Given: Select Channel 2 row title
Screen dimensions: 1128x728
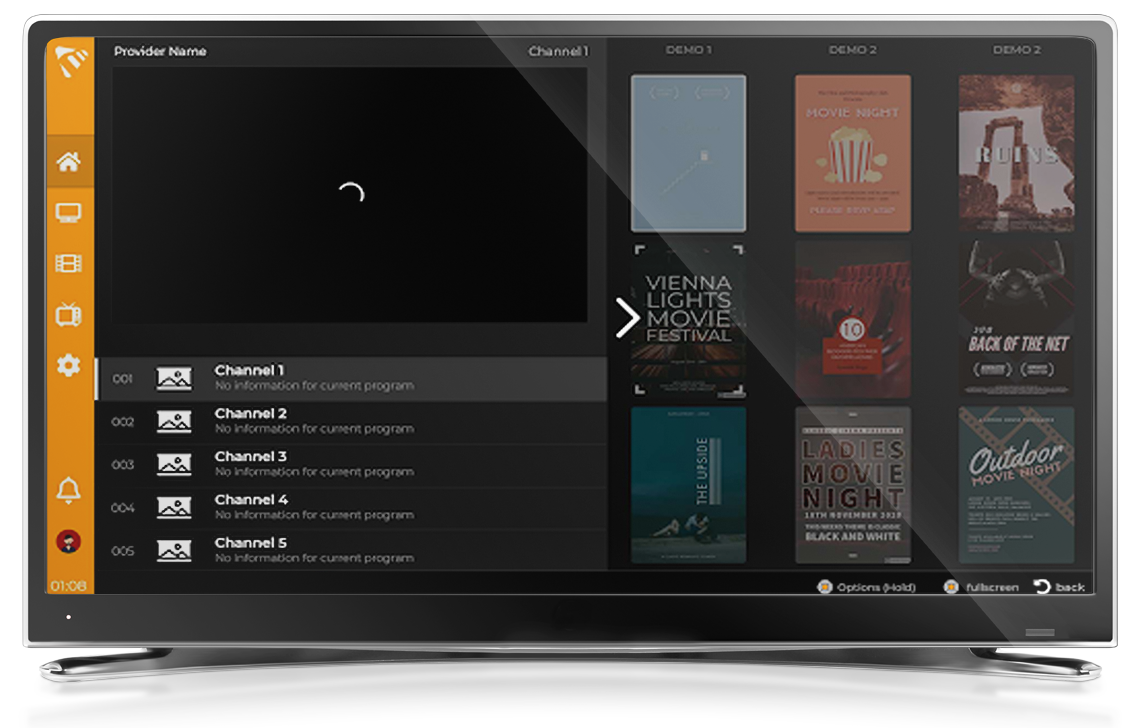Looking at the screenshot, I should pyautogui.click(x=250, y=414).
